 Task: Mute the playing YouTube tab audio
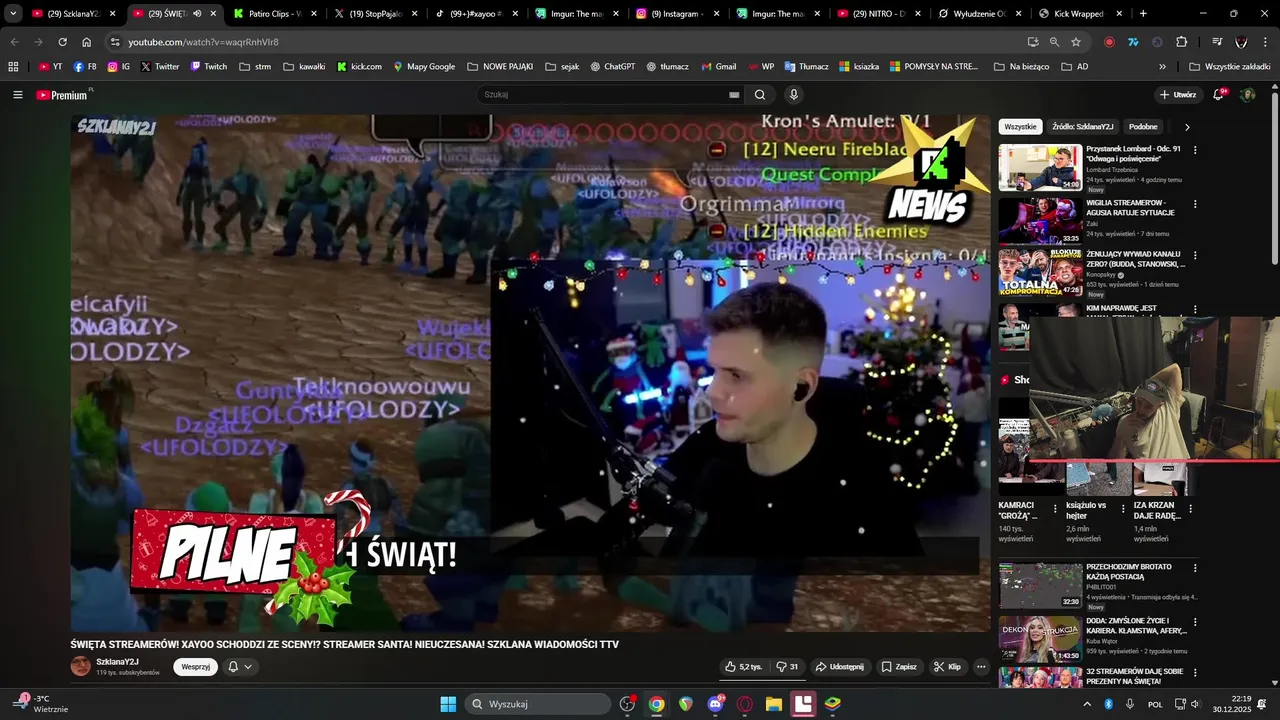pos(197,14)
